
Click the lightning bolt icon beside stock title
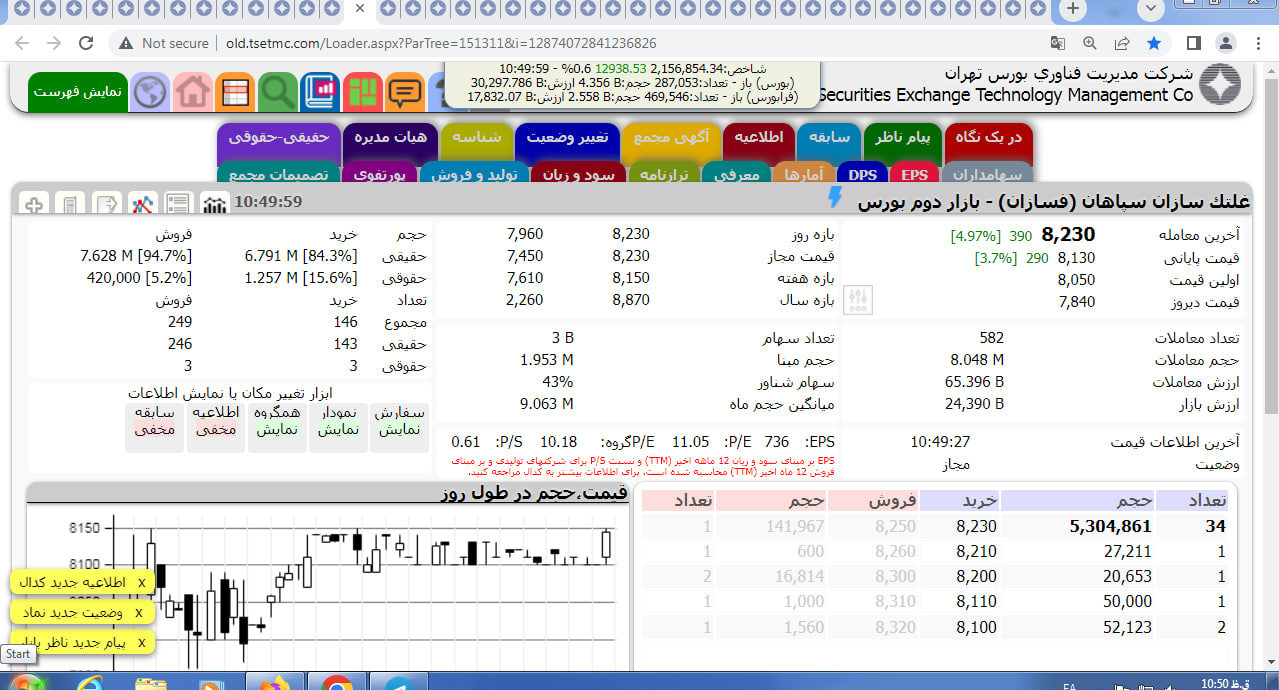pyautogui.click(x=836, y=200)
